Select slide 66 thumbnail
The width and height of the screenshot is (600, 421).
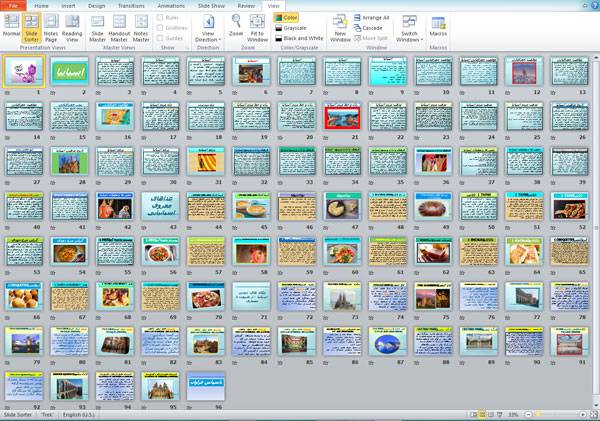[24, 296]
